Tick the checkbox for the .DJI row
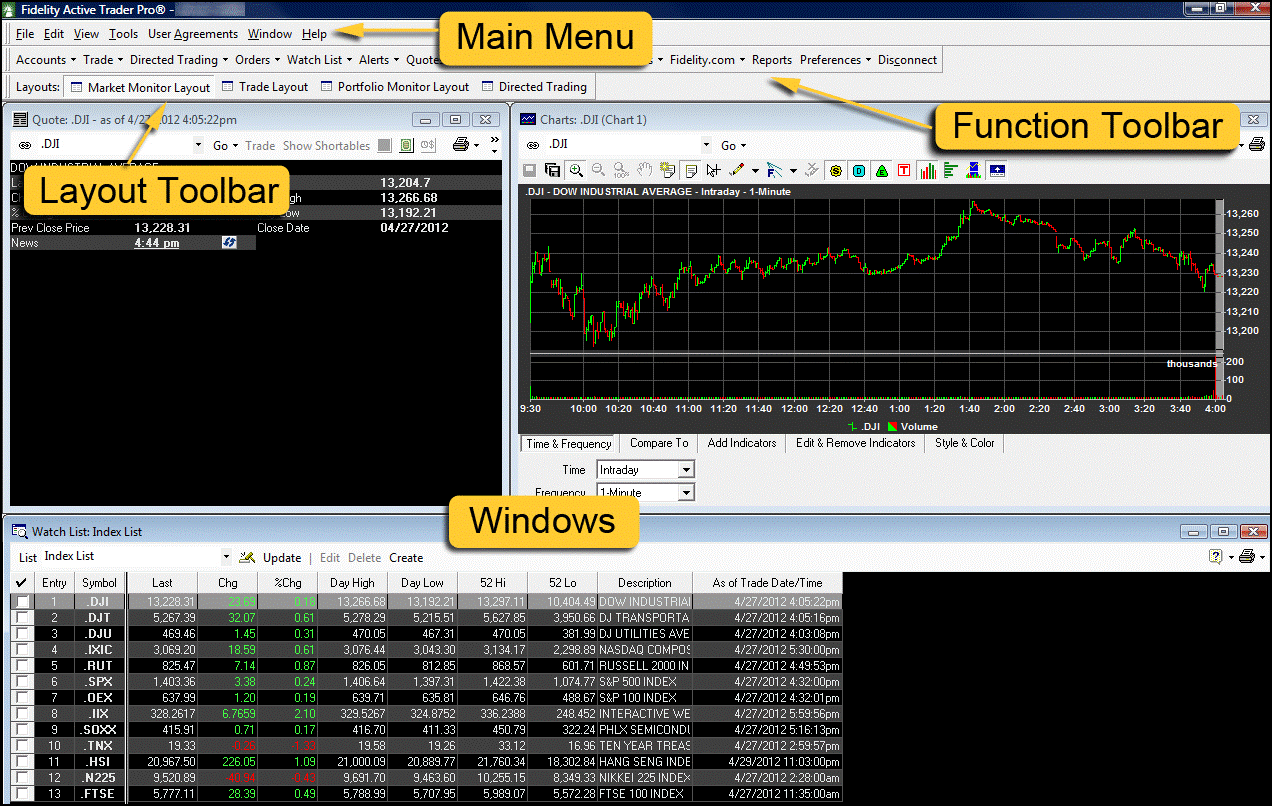The image size is (1272, 806). tap(22, 602)
